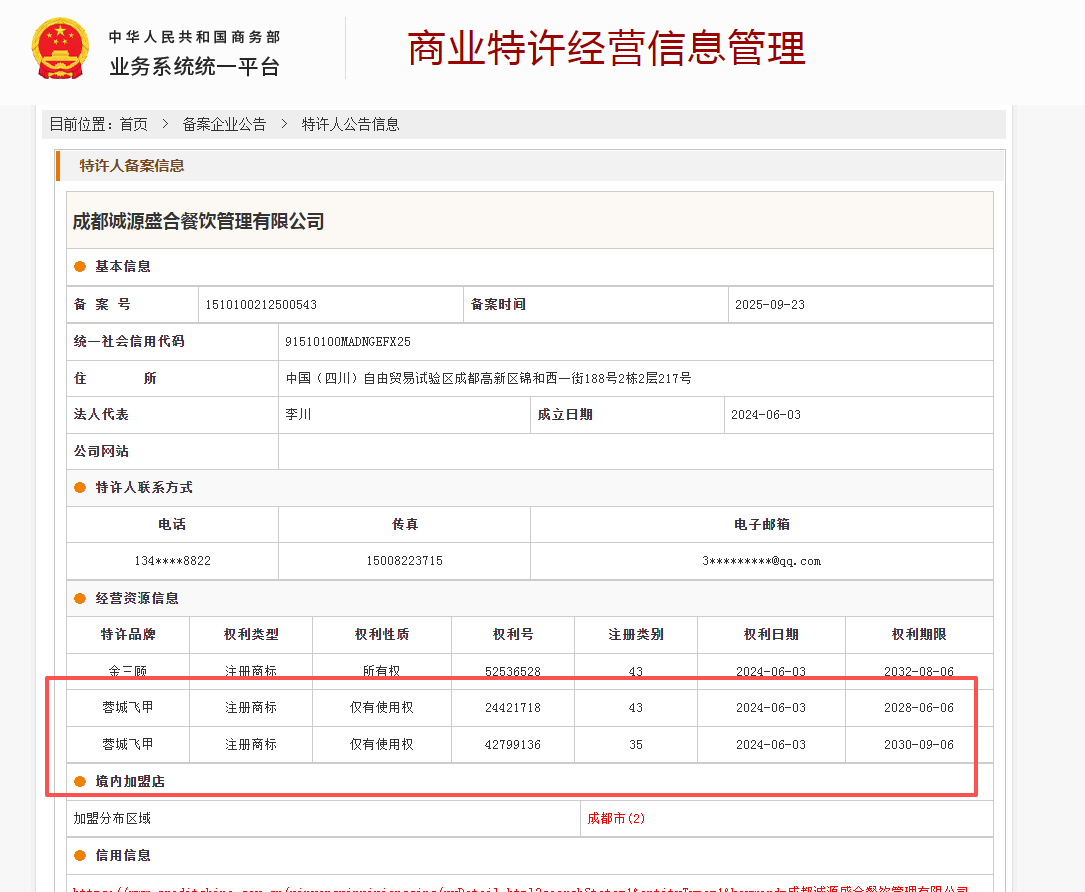Select filing number 1510100212500543

[x=261, y=304]
